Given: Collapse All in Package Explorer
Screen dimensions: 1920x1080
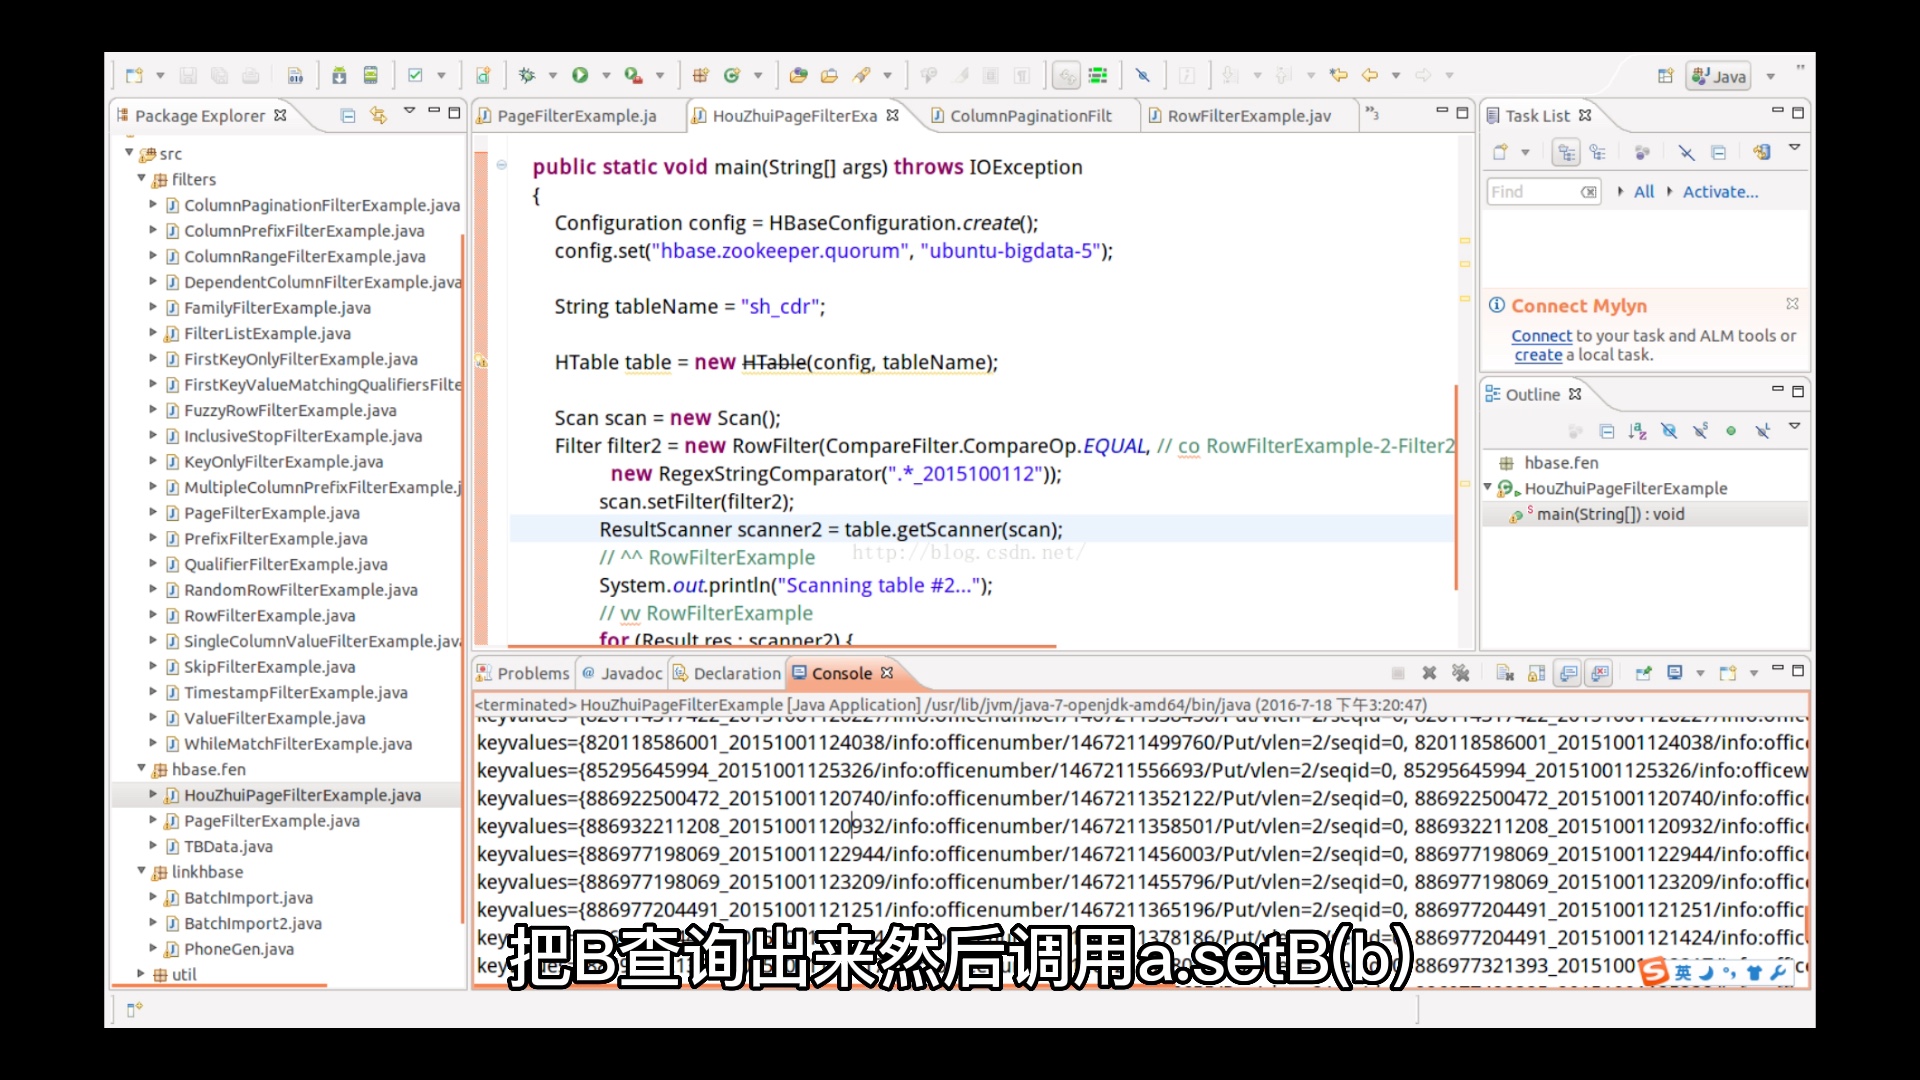Looking at the screenshot, I should (348, 115).
